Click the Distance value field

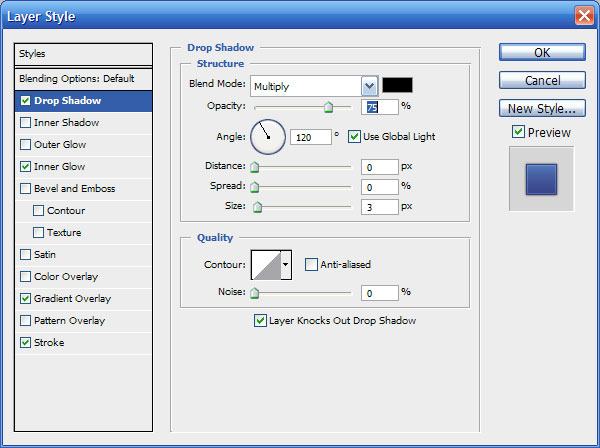click(380, 167)
